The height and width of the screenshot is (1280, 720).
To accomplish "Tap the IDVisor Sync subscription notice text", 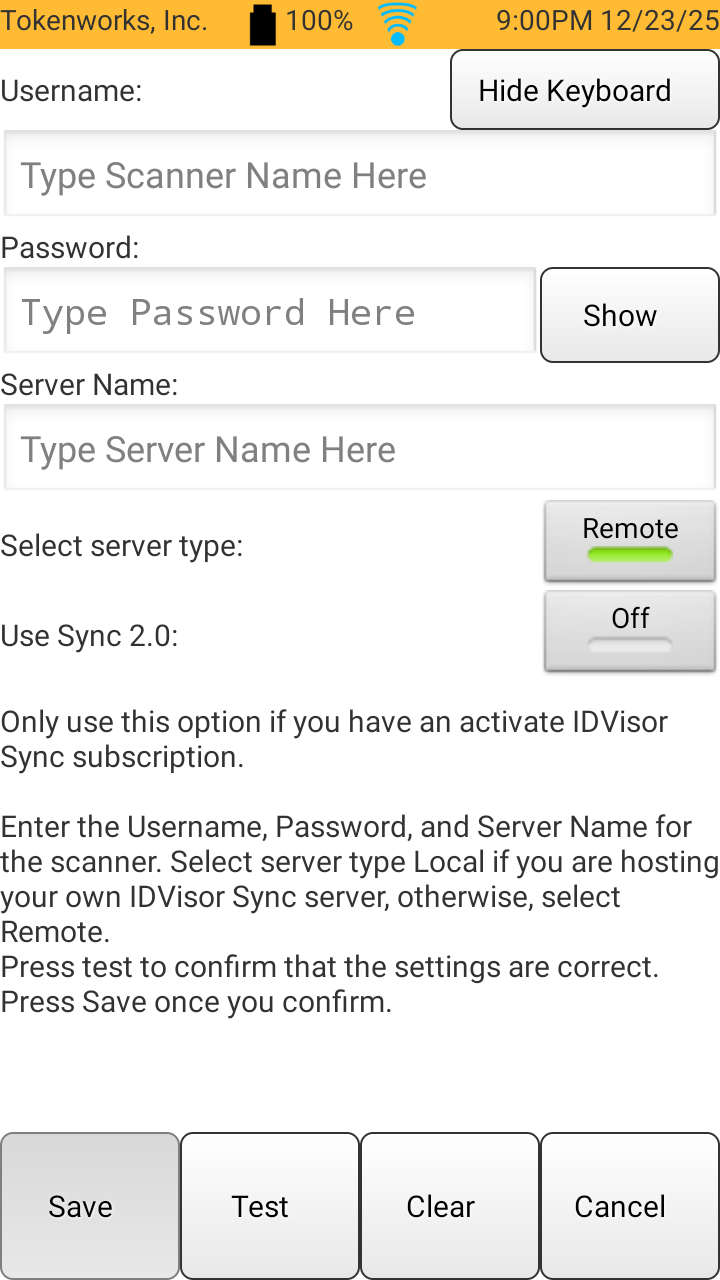I will tap(334, 739).
